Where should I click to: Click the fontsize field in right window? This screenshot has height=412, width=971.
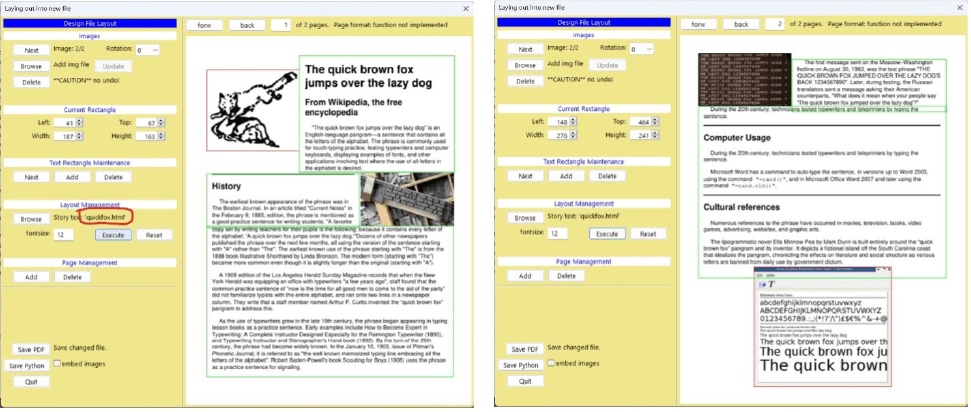[558, 234]
